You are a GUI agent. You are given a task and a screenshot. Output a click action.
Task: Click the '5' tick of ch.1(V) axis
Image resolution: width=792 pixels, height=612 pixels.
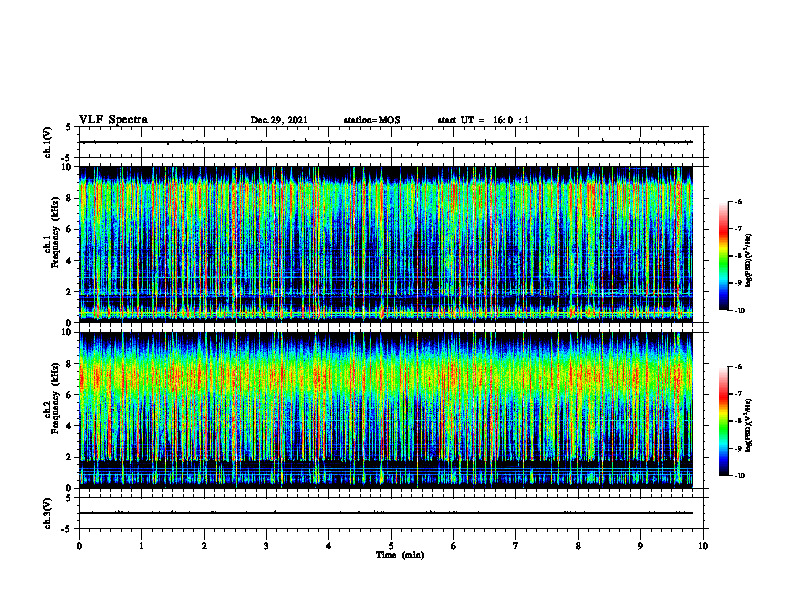tap(69, 127)
